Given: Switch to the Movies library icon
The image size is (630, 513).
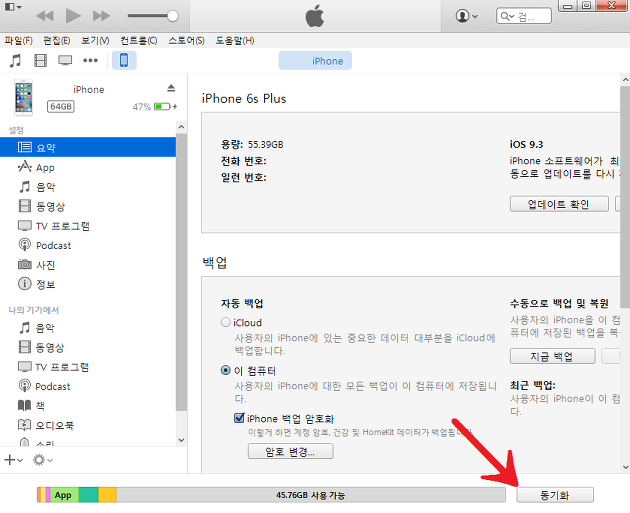Looking at the screenshot, I should pyautogui.click(x=41, y=61).
